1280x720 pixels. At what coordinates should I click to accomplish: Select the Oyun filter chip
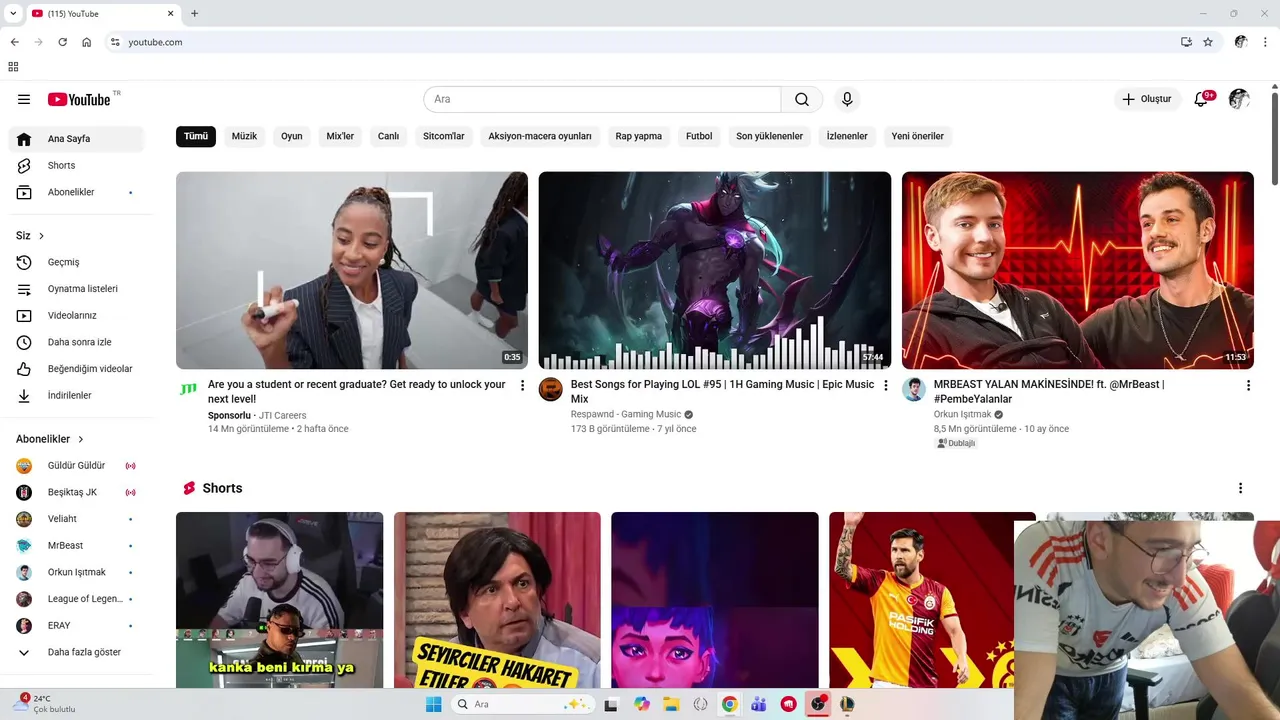(x=292, y=136)
